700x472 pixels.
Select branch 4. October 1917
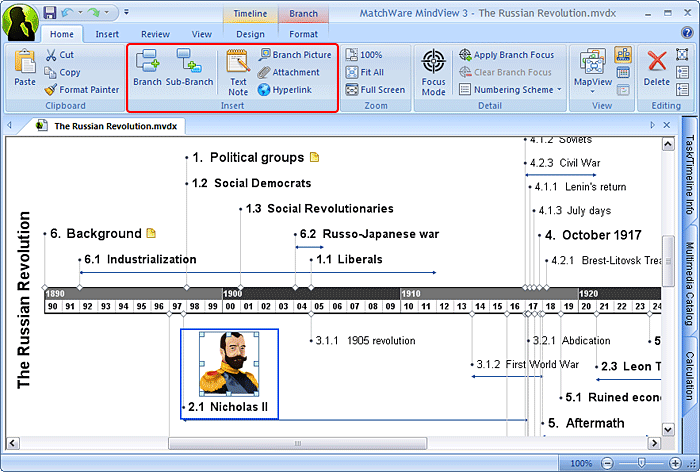(593, 235)
